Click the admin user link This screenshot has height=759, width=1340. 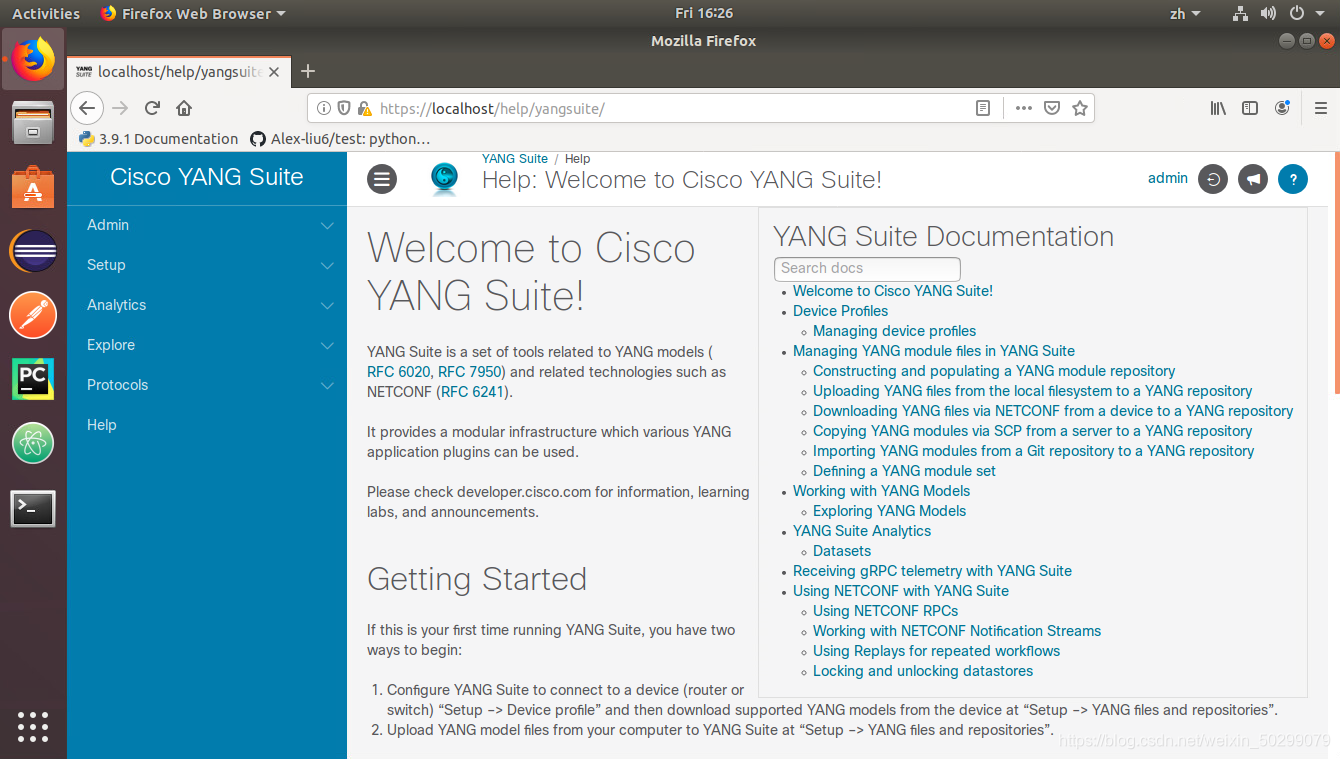point(1168,178)
